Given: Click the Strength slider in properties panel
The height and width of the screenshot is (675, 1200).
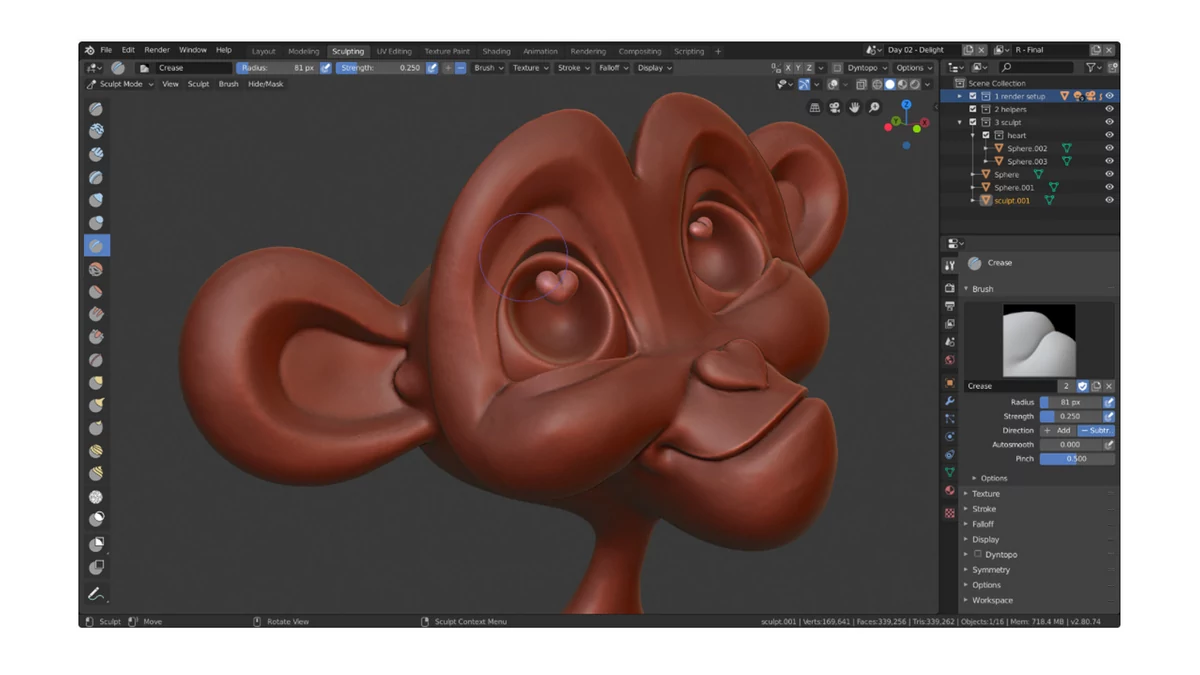Looking at the screenshot, I should coord(1070,416).
